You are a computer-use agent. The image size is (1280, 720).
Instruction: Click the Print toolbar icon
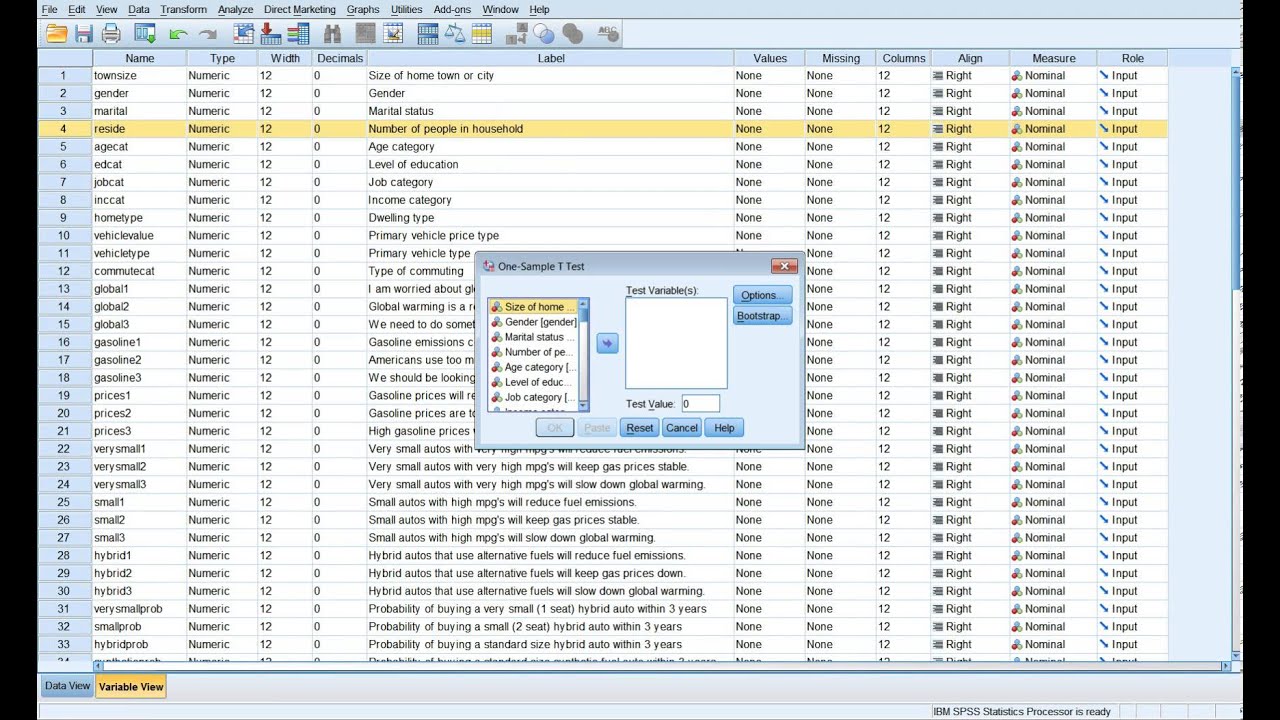point(111,34)
